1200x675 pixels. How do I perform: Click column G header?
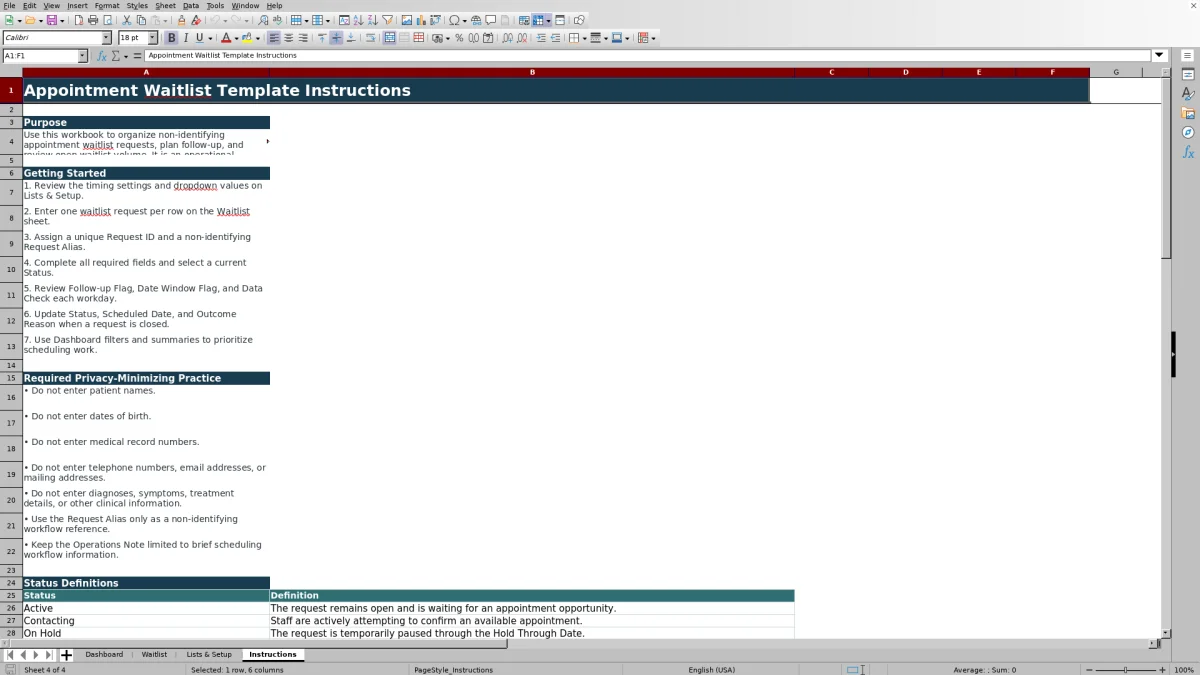point(1117,72)
